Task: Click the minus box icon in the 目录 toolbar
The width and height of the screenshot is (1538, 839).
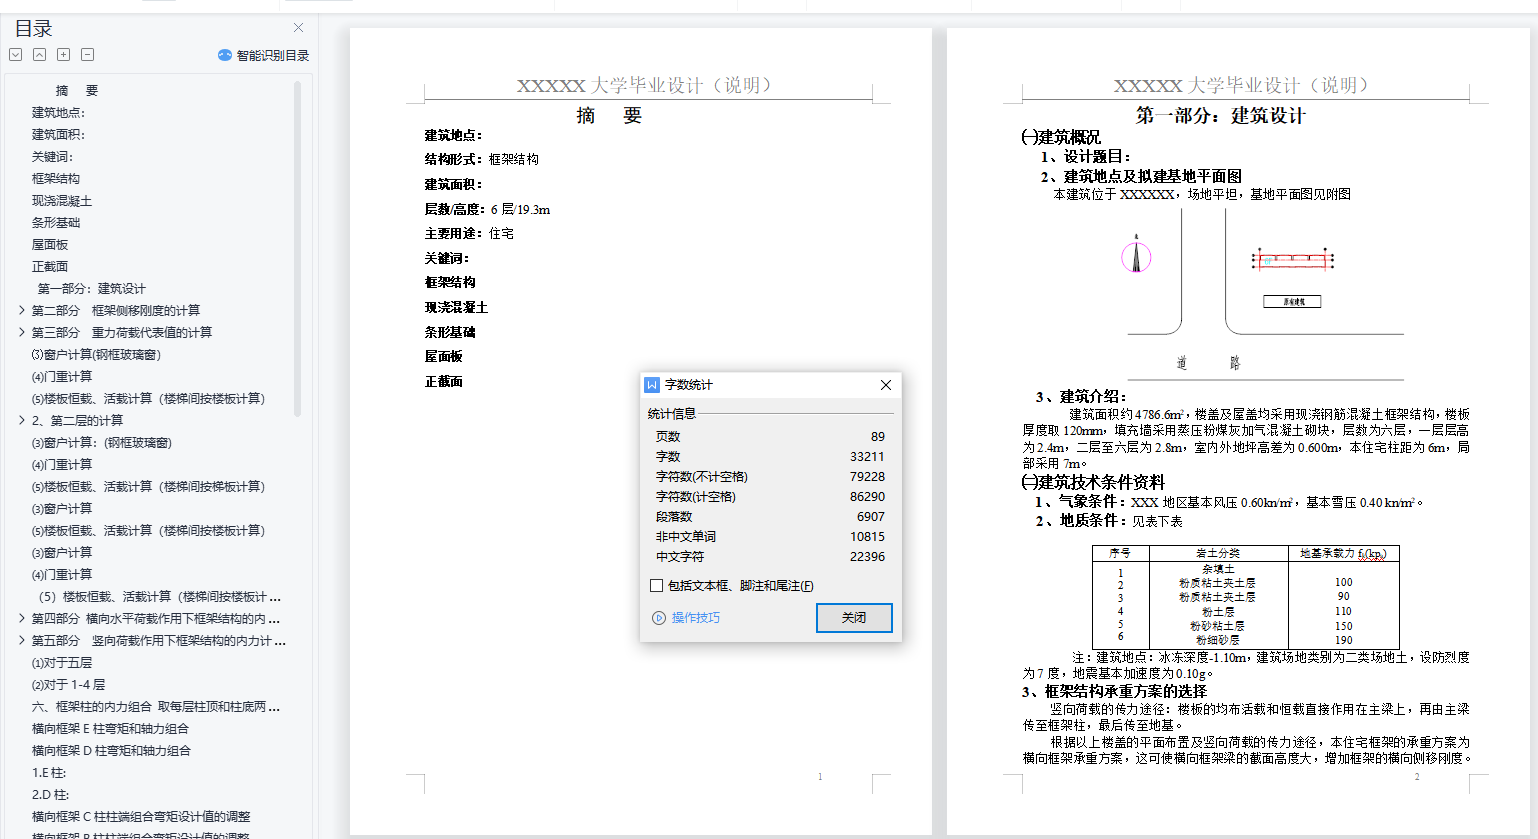Action: (87, 55)
